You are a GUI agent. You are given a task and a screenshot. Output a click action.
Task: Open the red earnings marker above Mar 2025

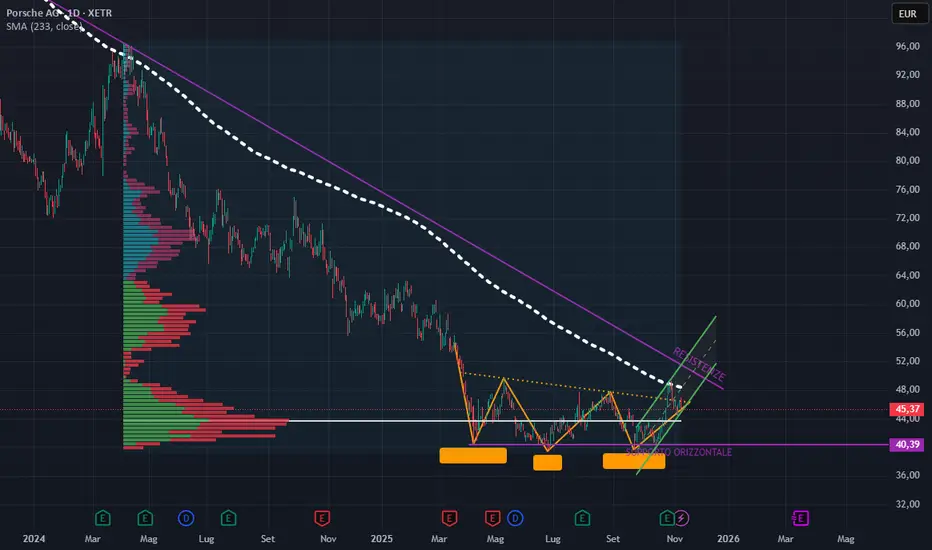coord(449,518)
